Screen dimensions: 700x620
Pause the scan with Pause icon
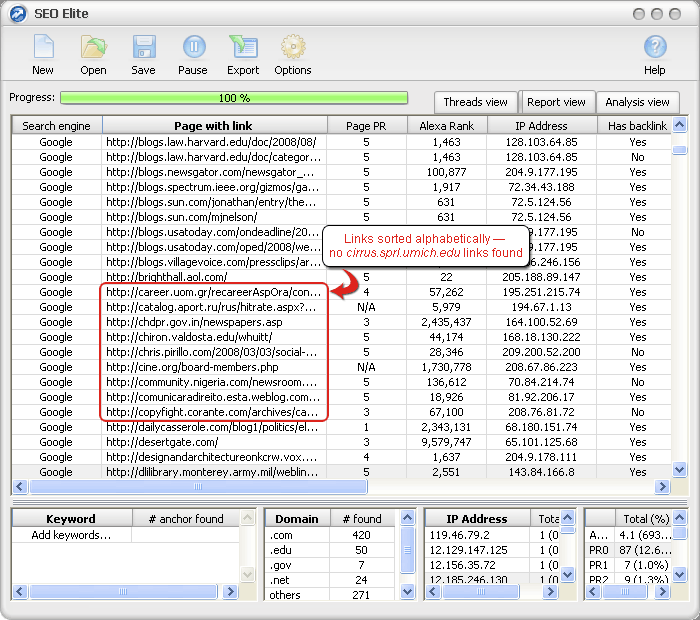(x=193, y=47)
